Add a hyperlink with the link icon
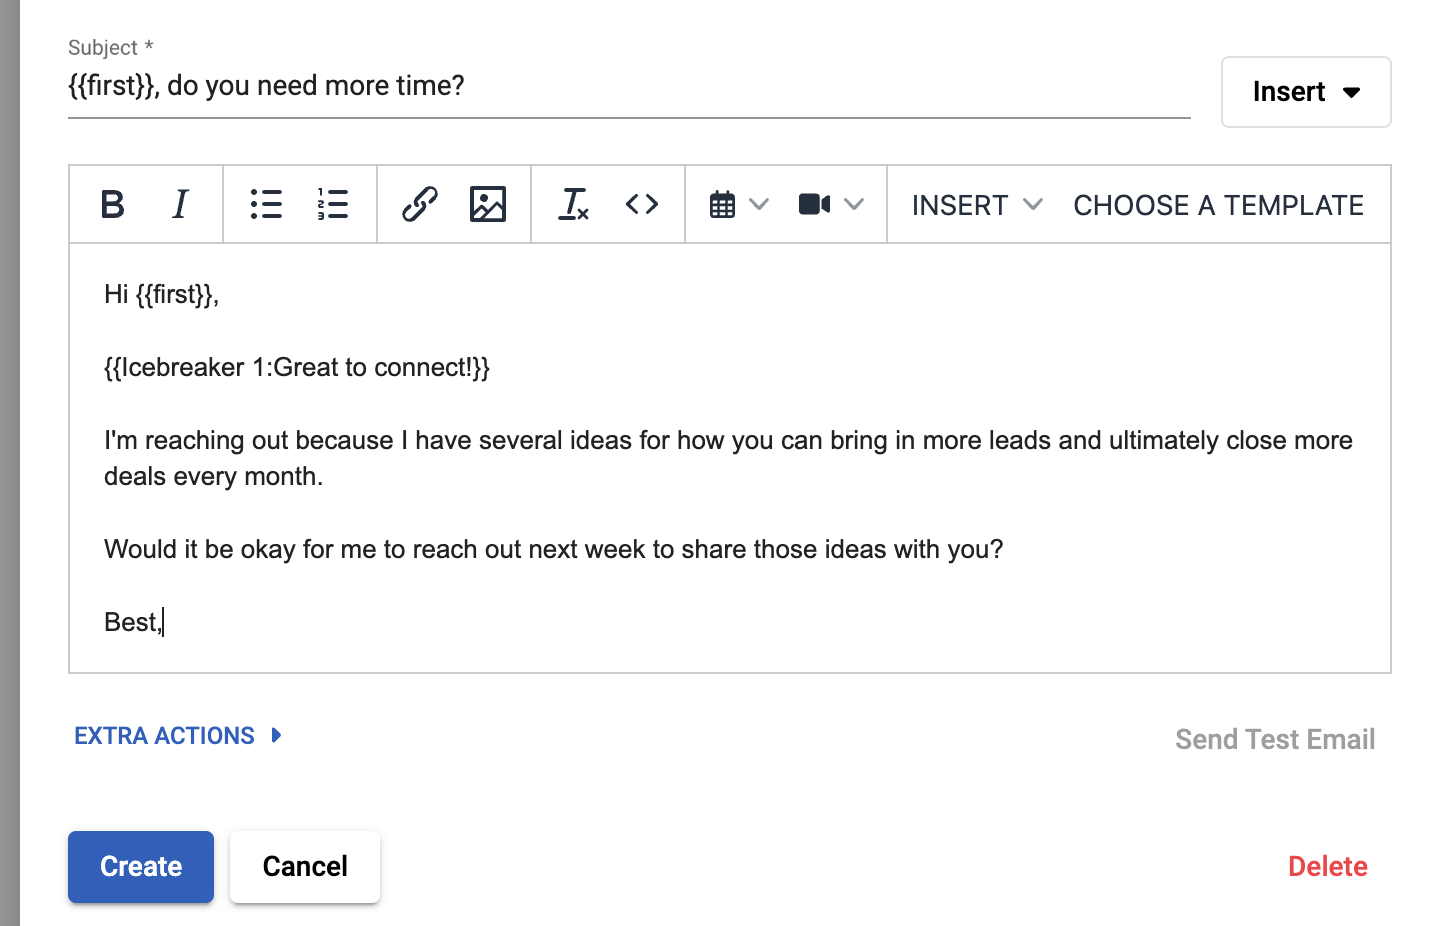This screenshot has width=1432, height=926. [x=420, y=204]
